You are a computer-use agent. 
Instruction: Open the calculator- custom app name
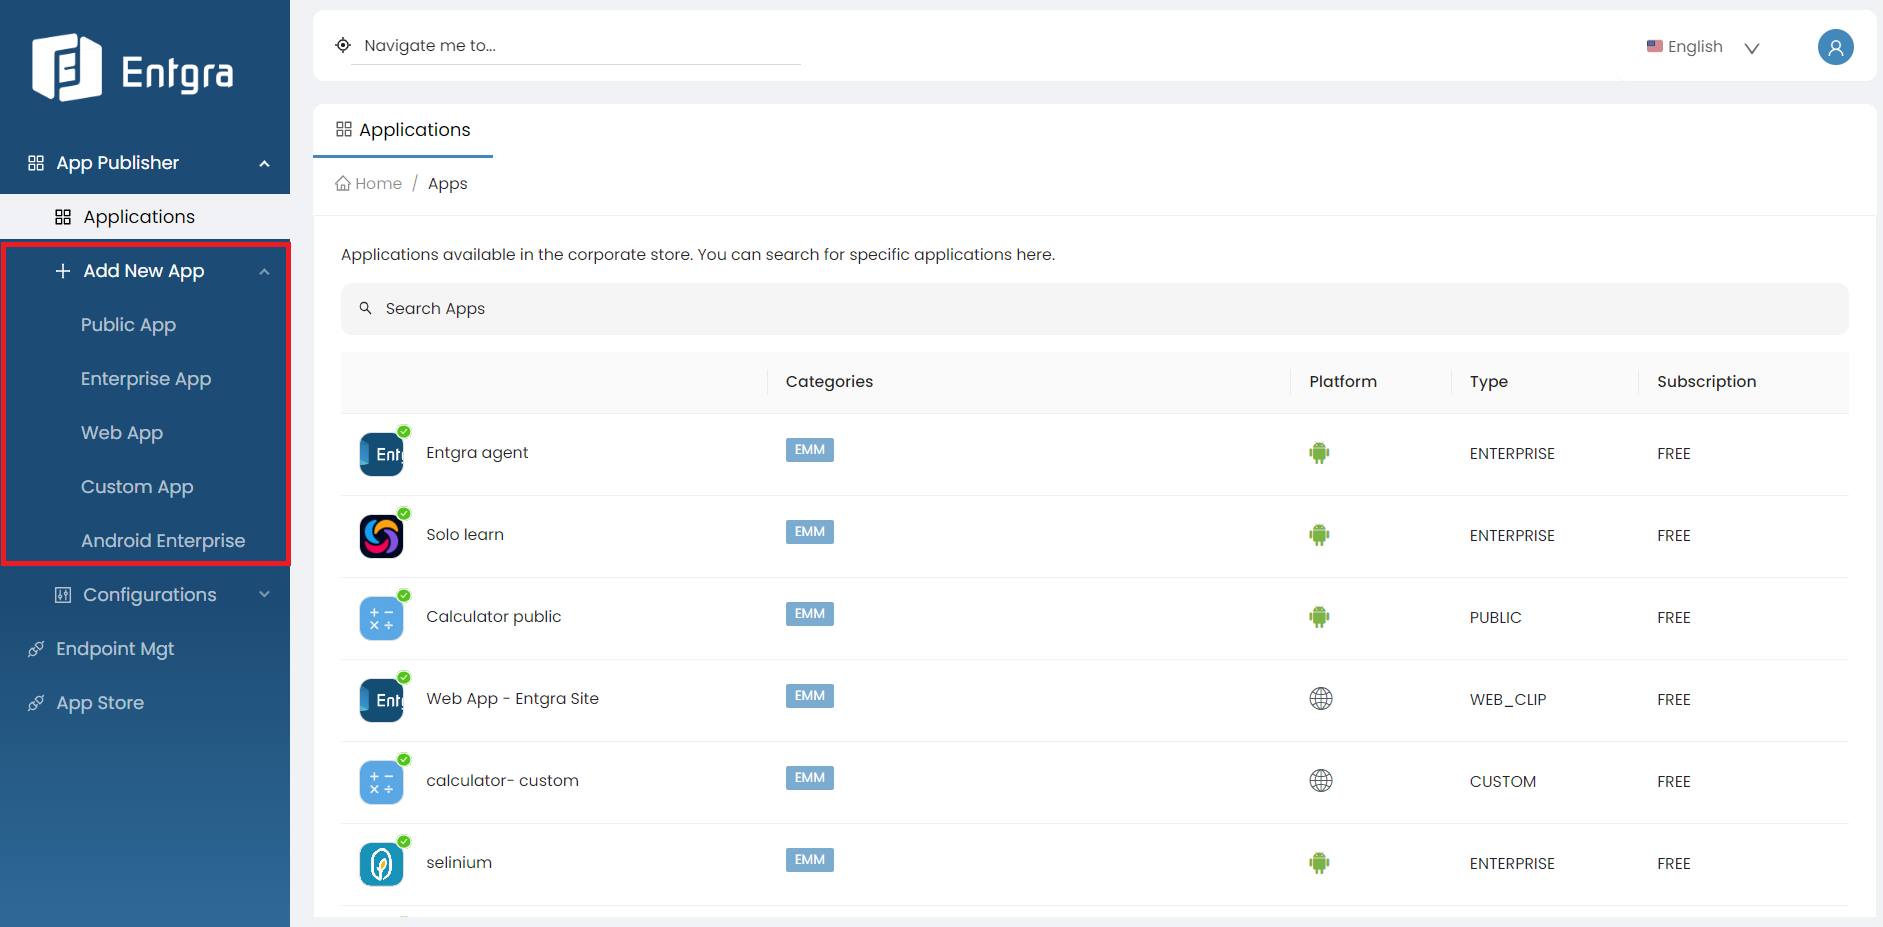502,781
